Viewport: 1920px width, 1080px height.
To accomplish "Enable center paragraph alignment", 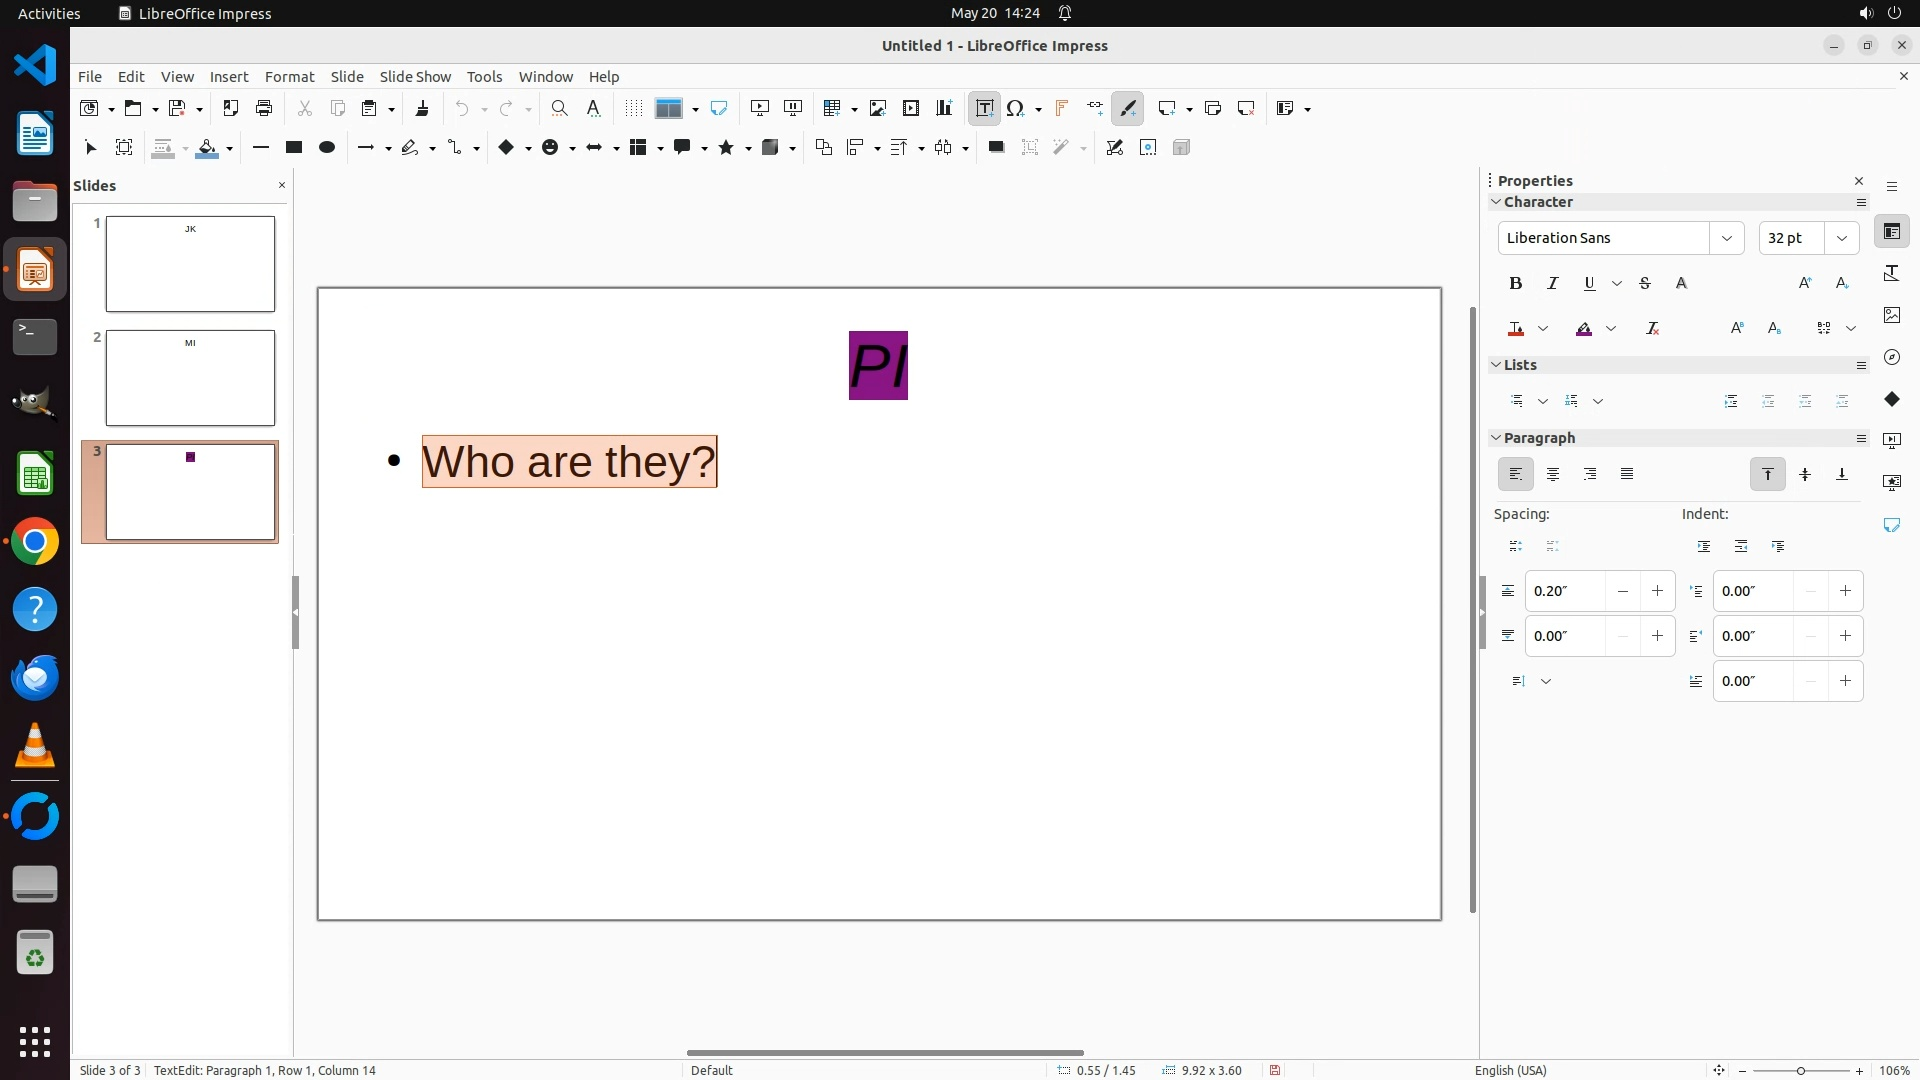I will click(1552, 475).
